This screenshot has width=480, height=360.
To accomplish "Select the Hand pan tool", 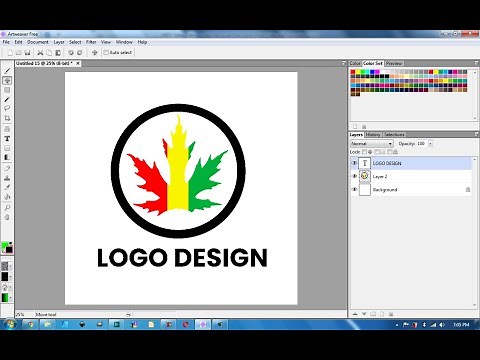I will click(x=7, y=217).
